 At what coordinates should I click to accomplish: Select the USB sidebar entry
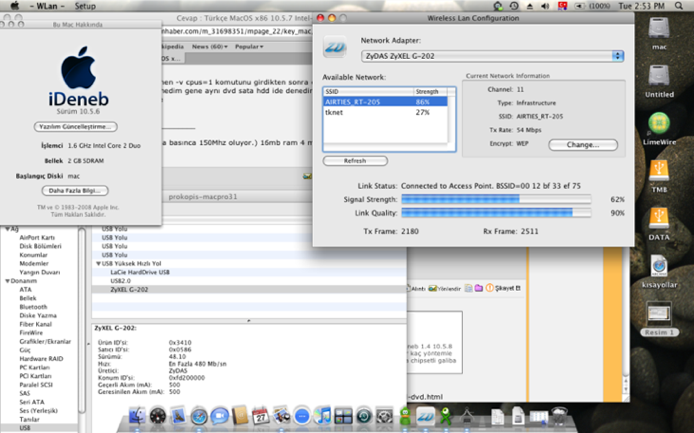pyautogui.click(x=39, y=428)
